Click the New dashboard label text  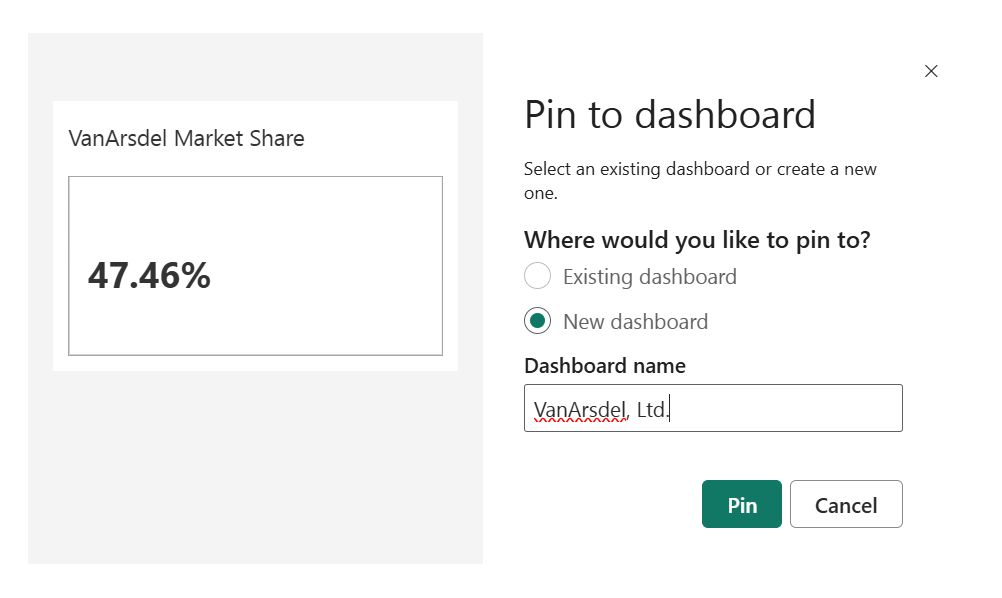click(x=635, y=321)
